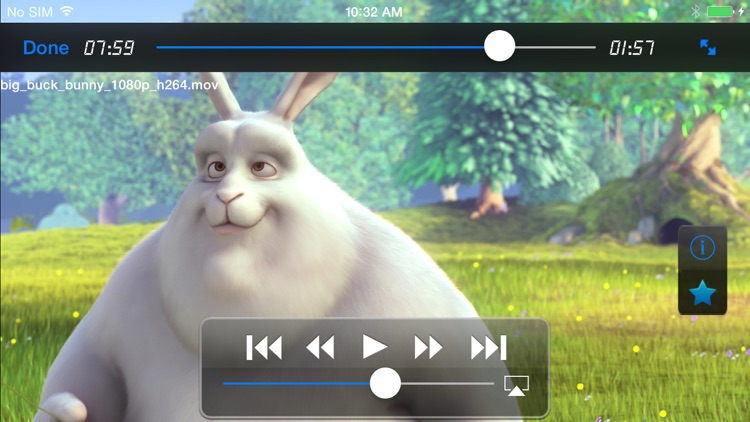Rewind the video
Screen dimensions: 750x422
320,347
